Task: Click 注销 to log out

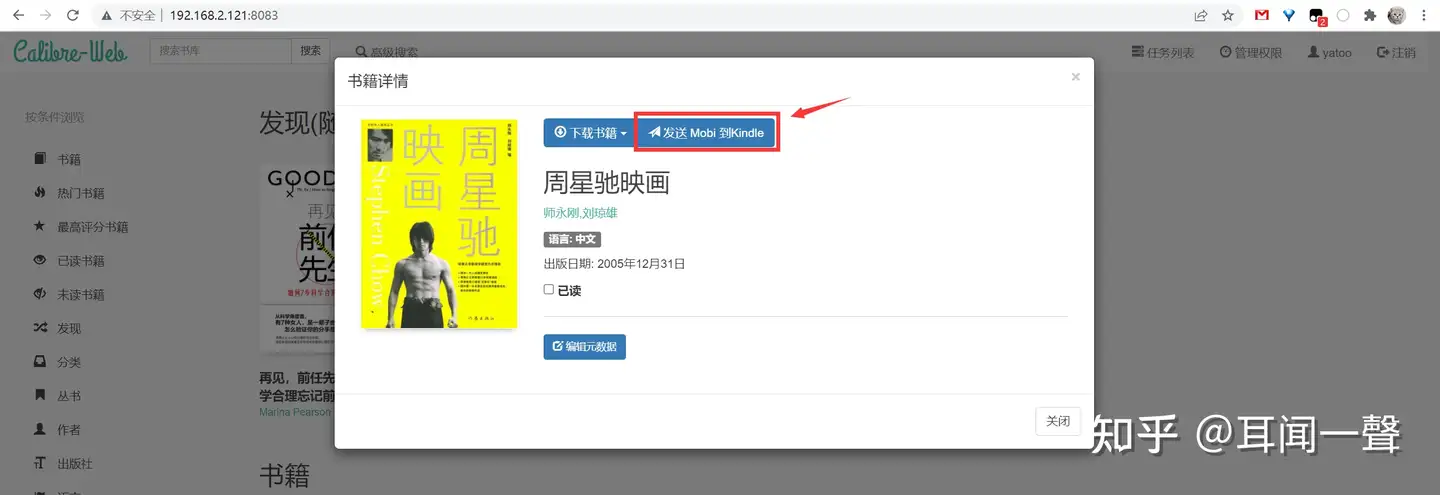Action: pos(1396,52)
